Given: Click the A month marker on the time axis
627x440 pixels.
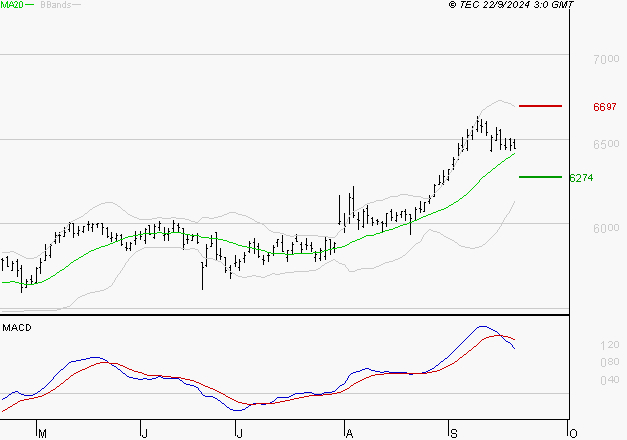Looking at the screenshot, I should tap(349, 434).
